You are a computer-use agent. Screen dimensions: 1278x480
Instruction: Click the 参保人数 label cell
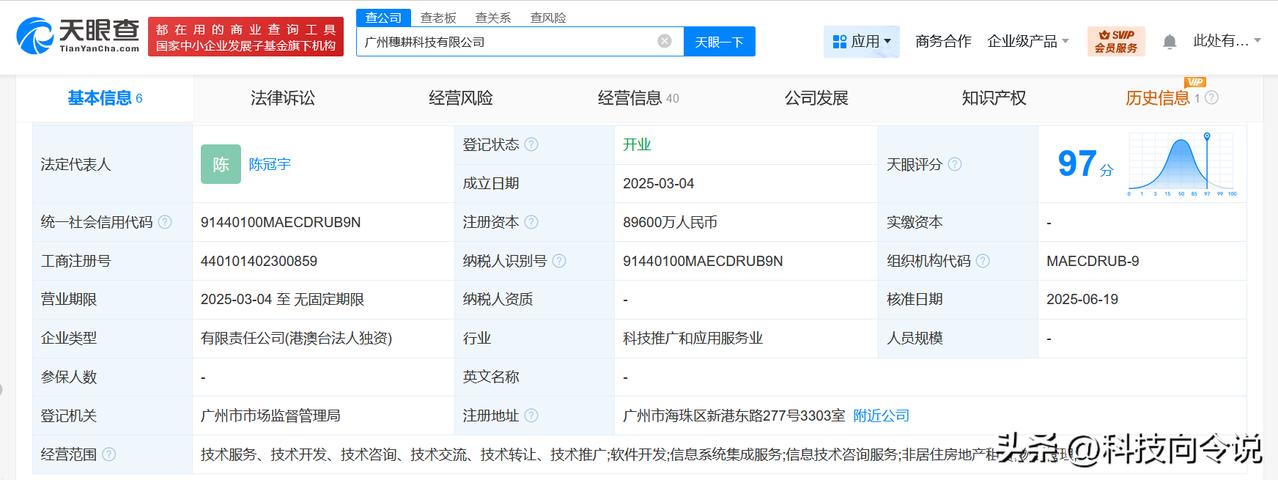(x=113, y=377)
